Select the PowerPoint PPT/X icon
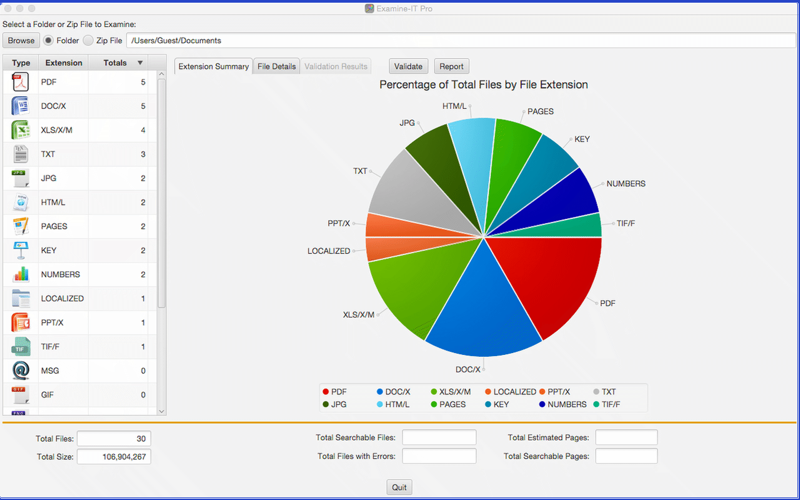This screenshot has width=800, height=500. point(20,322)
